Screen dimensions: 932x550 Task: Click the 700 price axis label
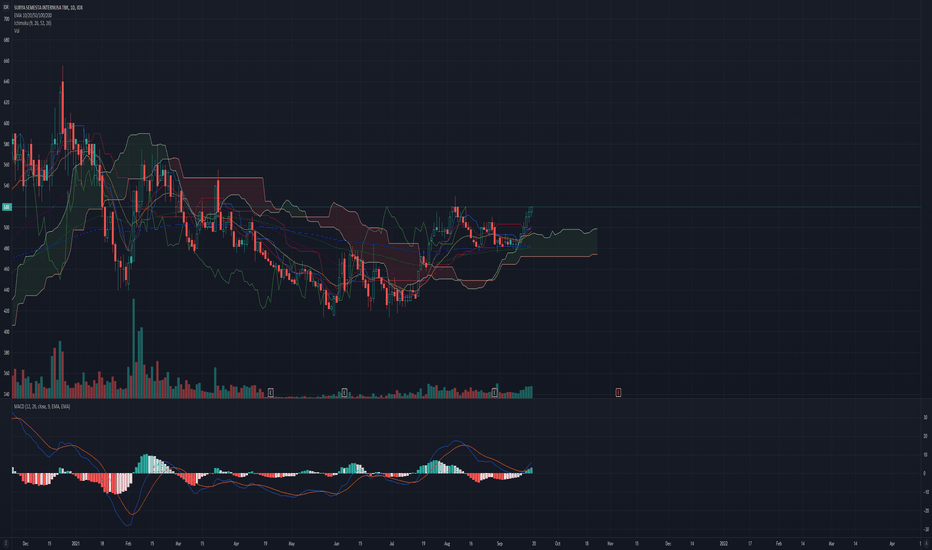tap(6, 19)
